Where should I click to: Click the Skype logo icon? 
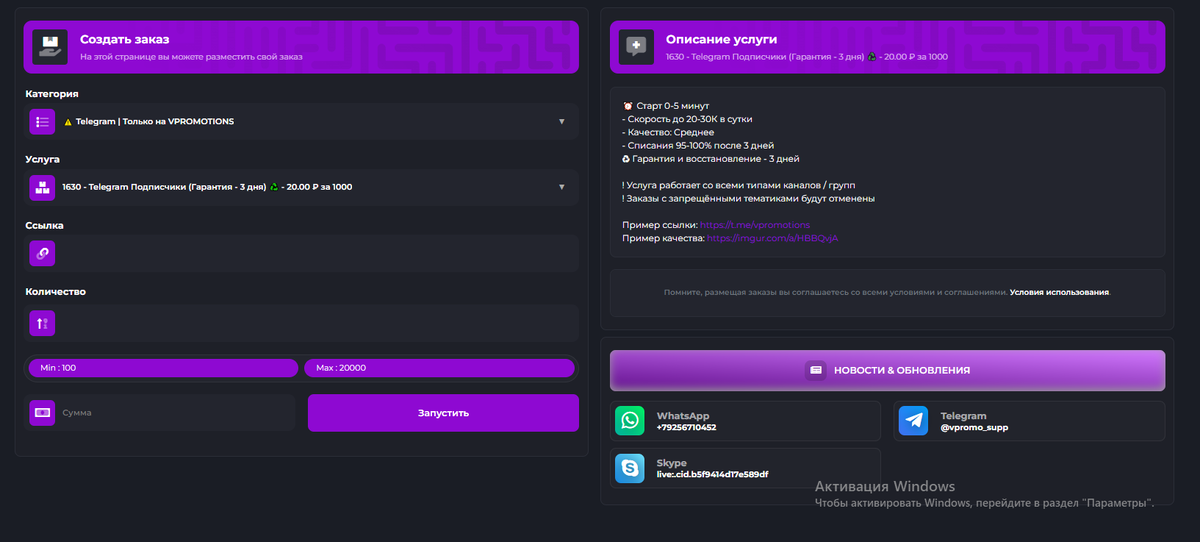click(630, 468)
